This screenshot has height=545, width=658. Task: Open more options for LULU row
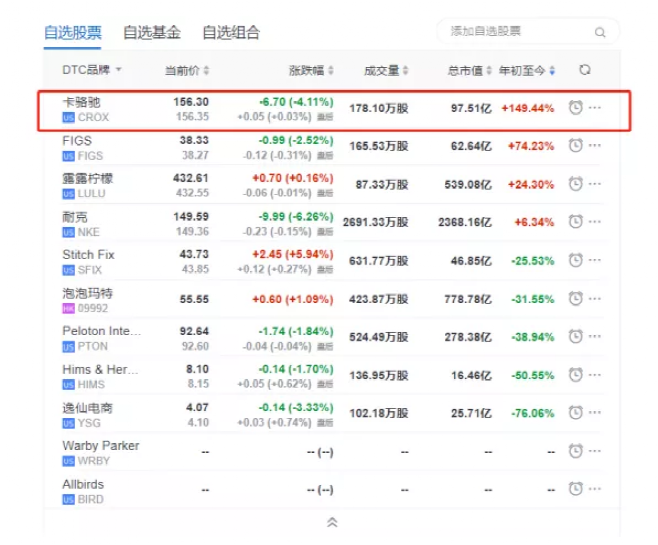[x=594, y=184]
